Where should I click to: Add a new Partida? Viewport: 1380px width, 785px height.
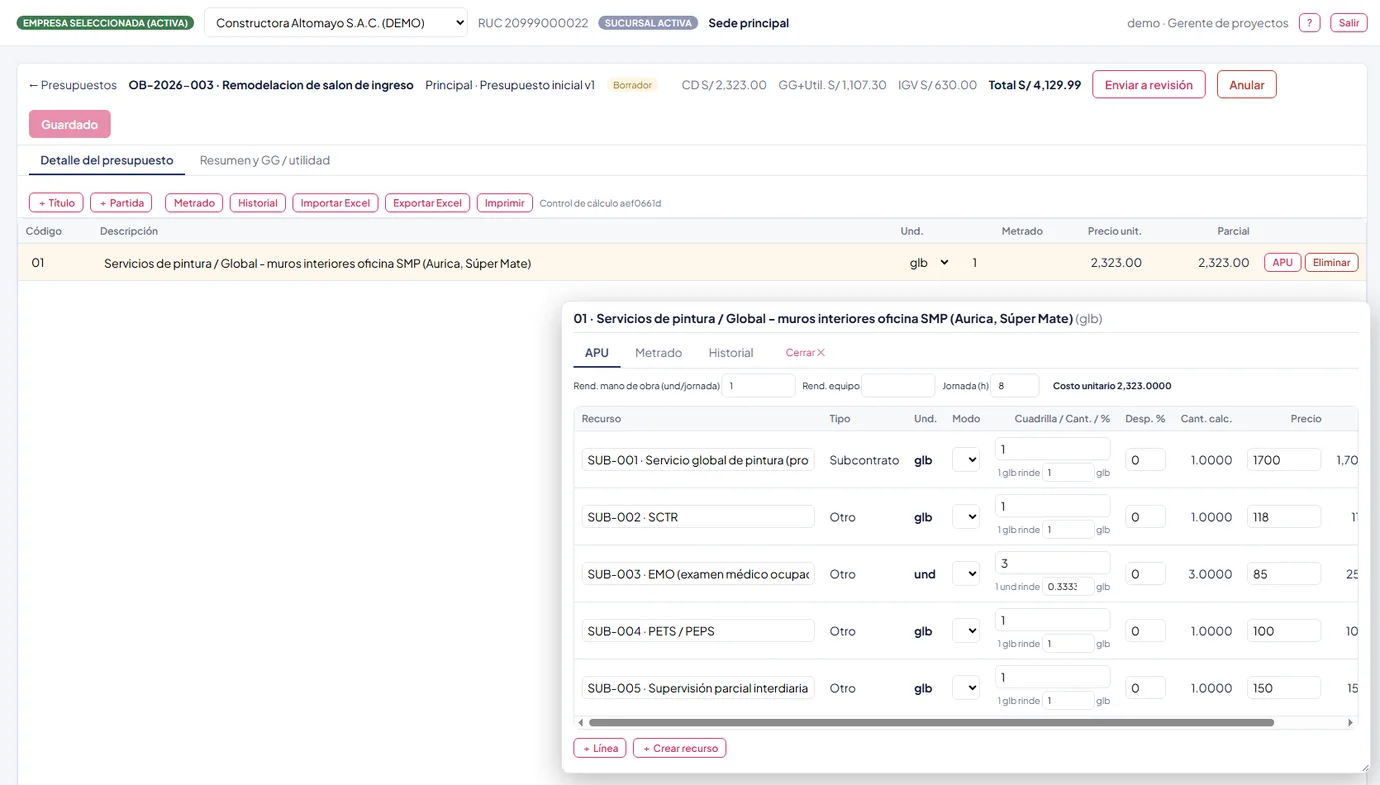[x=121, y=203]
